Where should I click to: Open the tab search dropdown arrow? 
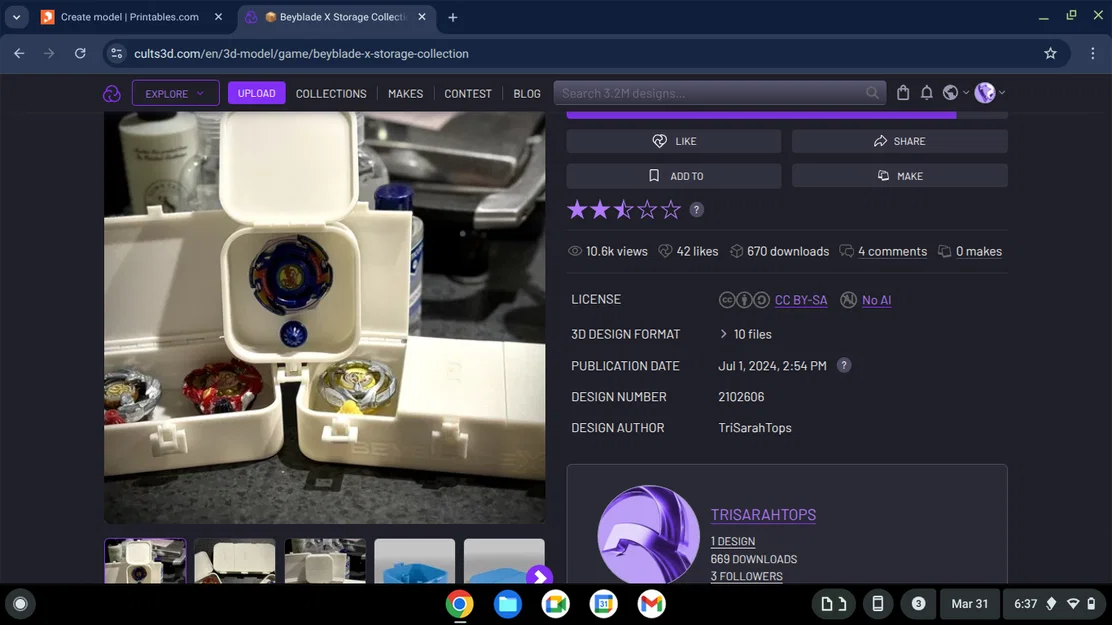tap(16, 17)
